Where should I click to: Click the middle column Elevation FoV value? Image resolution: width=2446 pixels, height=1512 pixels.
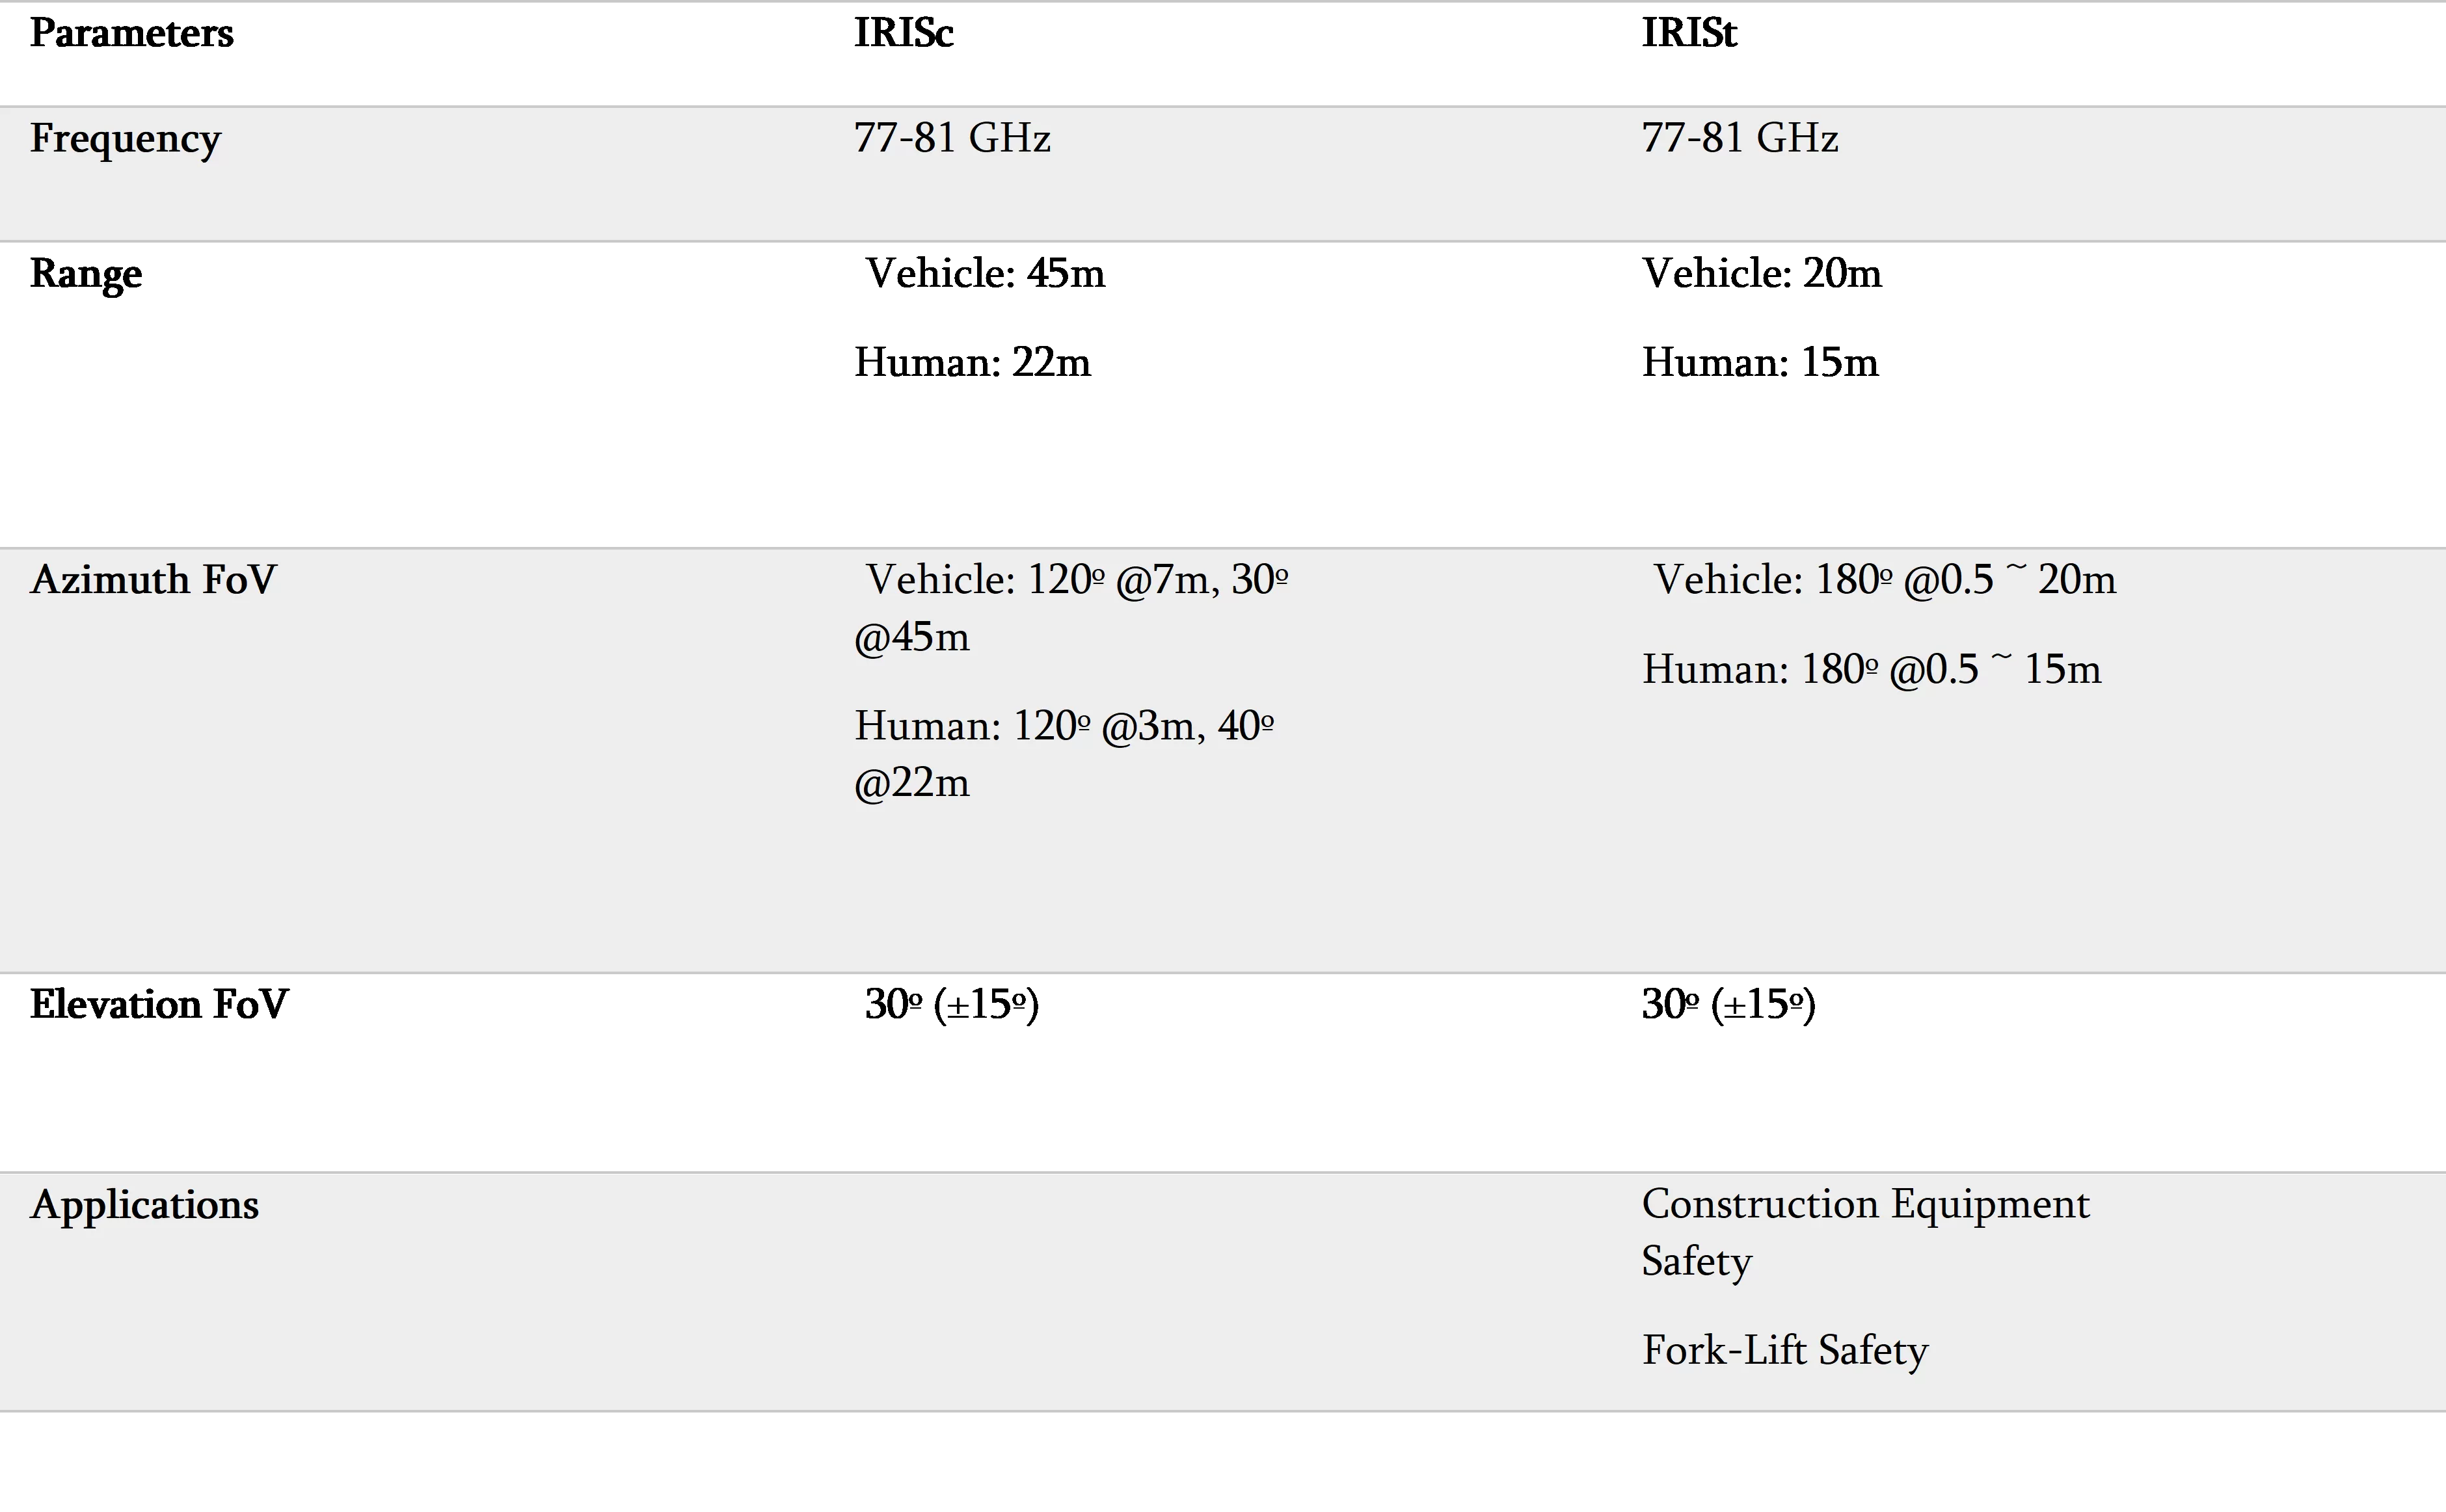(x=950, y=1003)
